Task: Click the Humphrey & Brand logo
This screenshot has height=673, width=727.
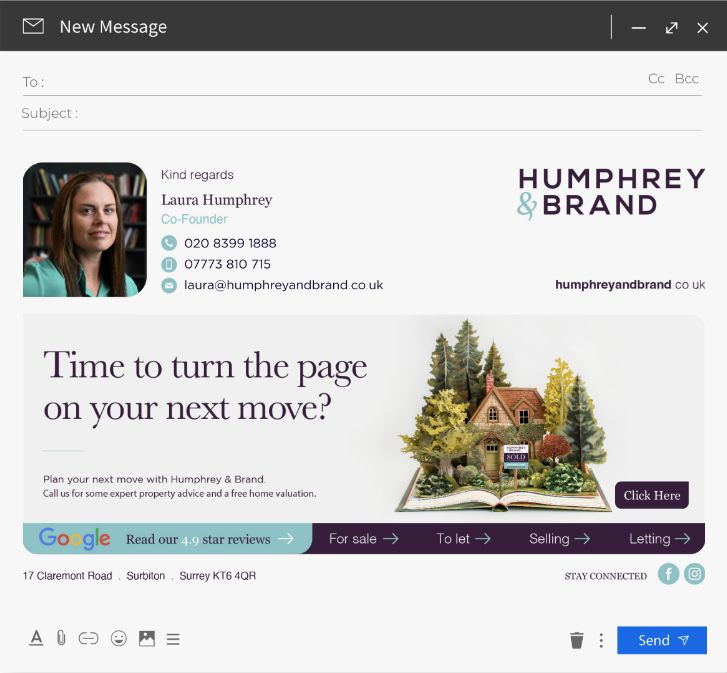Action: click(611, 193)
